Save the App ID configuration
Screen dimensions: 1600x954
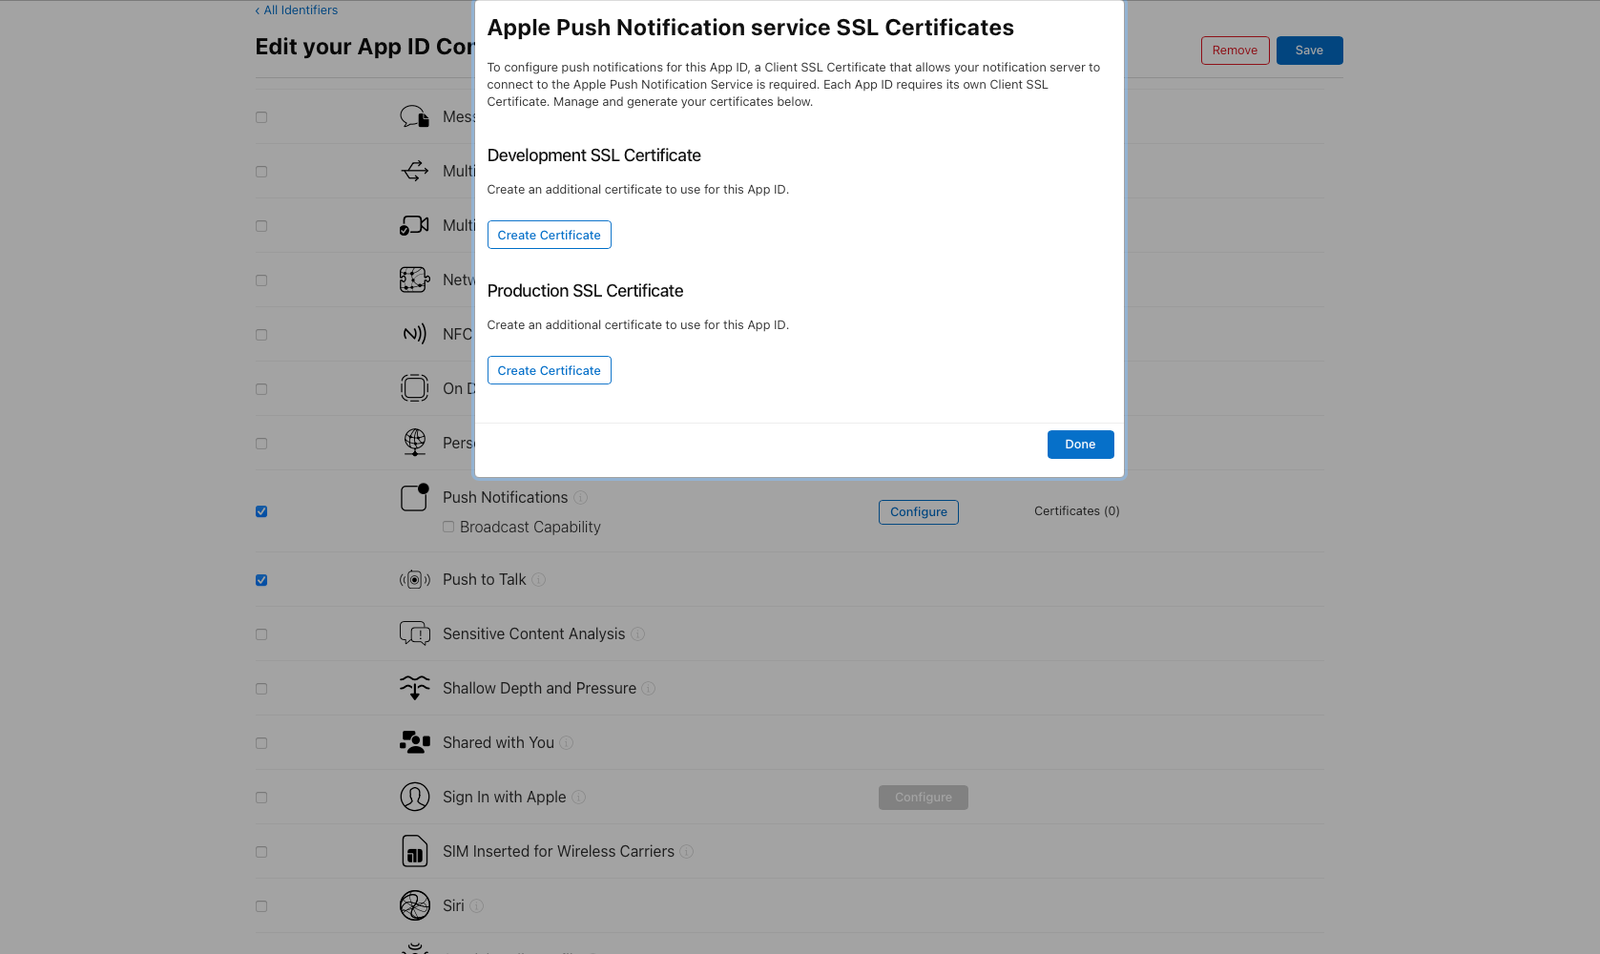coord(1309,50)
